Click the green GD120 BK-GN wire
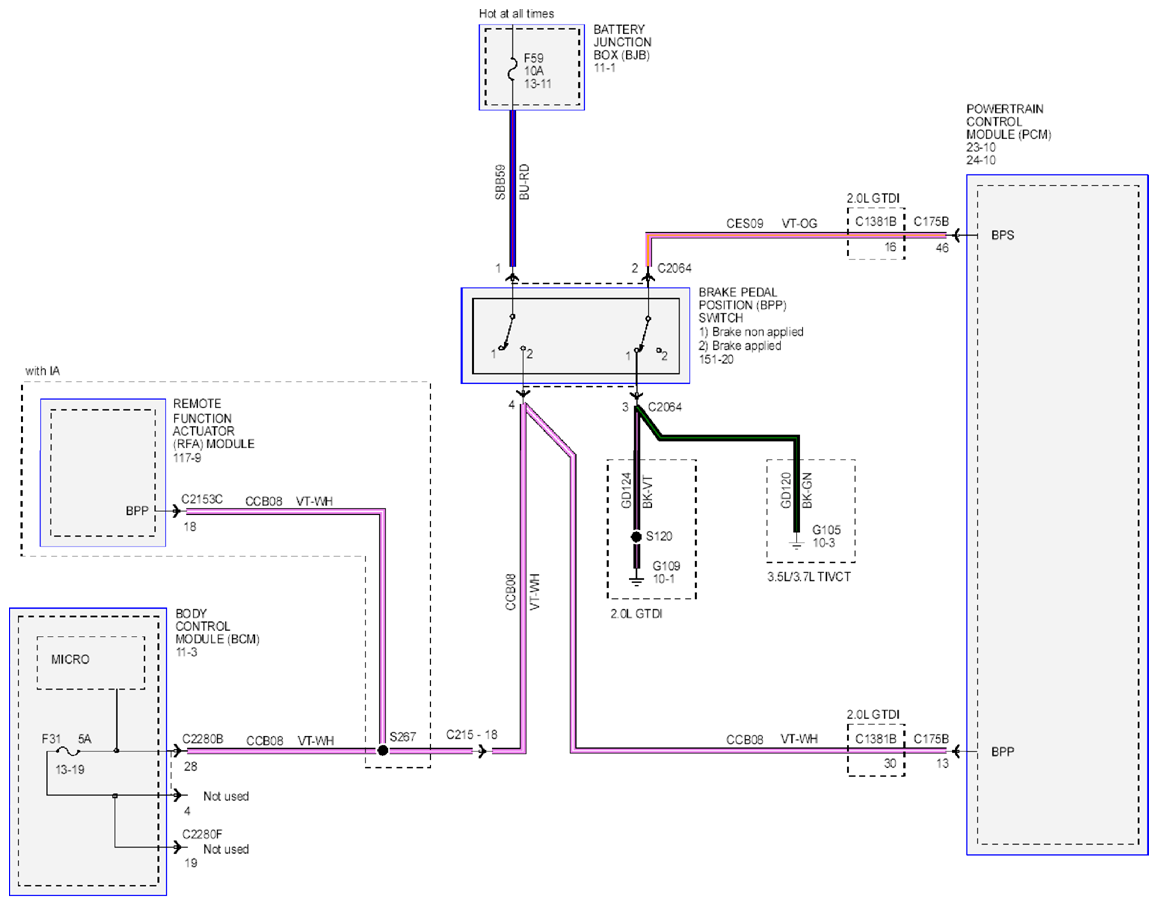The width and height of the screenshot is (1158, 906). tap(796, 484)
